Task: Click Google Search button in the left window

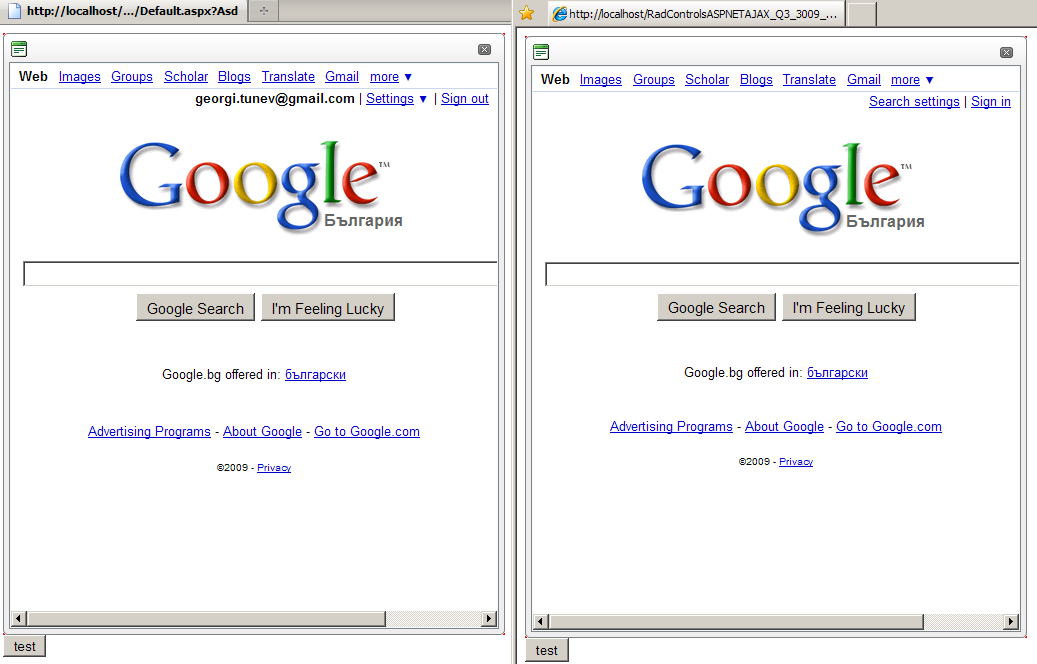Action: pos(195,308)
